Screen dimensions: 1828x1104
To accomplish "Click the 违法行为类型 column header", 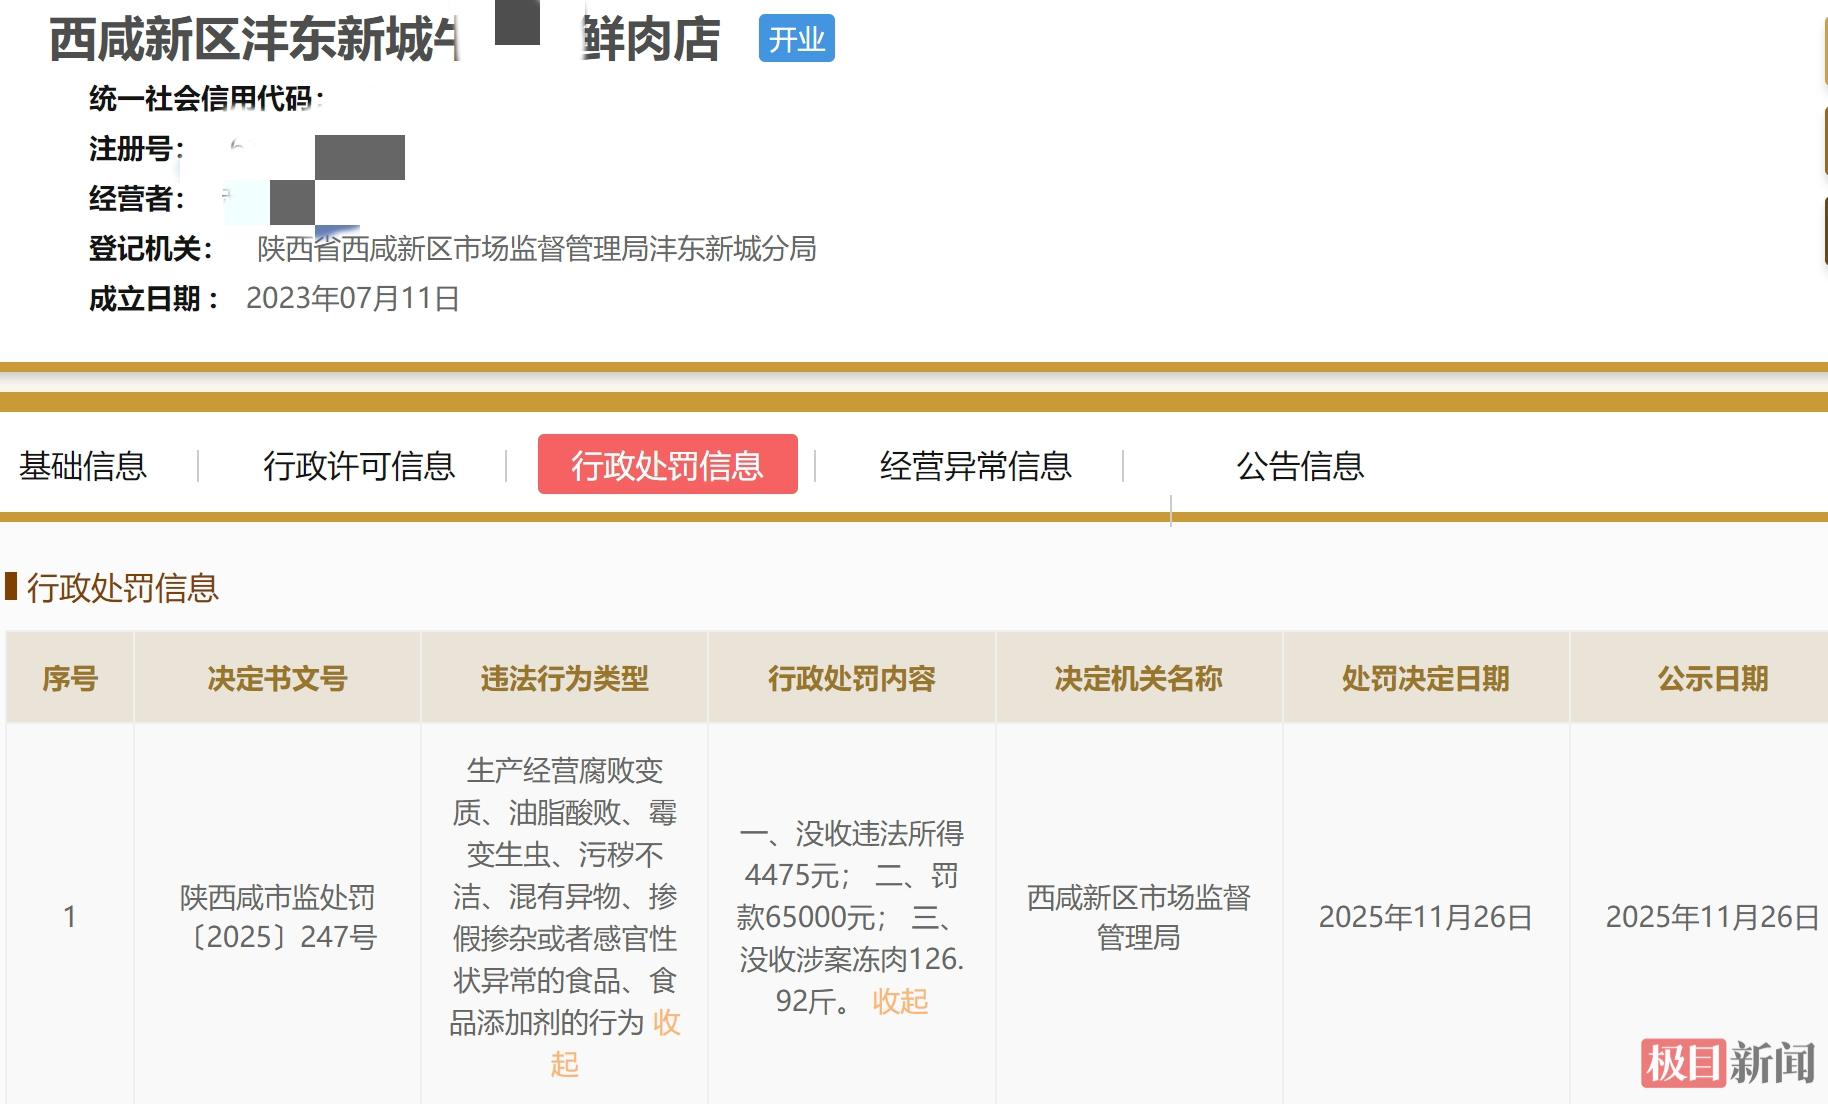I will [564, 679].
